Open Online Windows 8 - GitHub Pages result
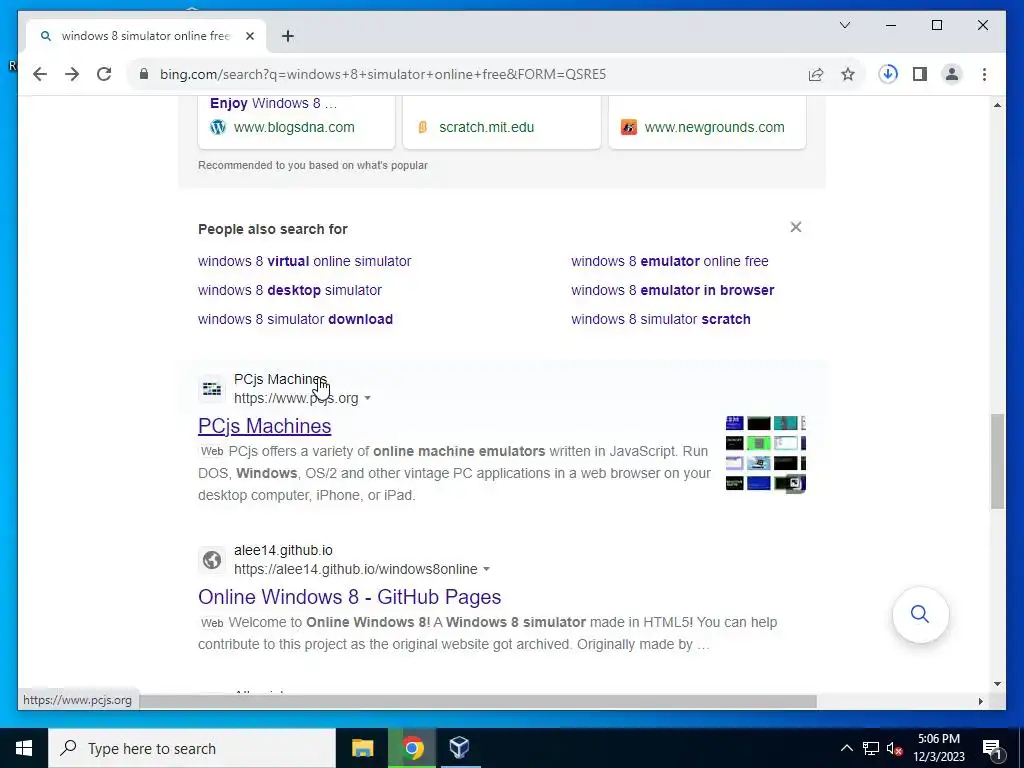 349,597
